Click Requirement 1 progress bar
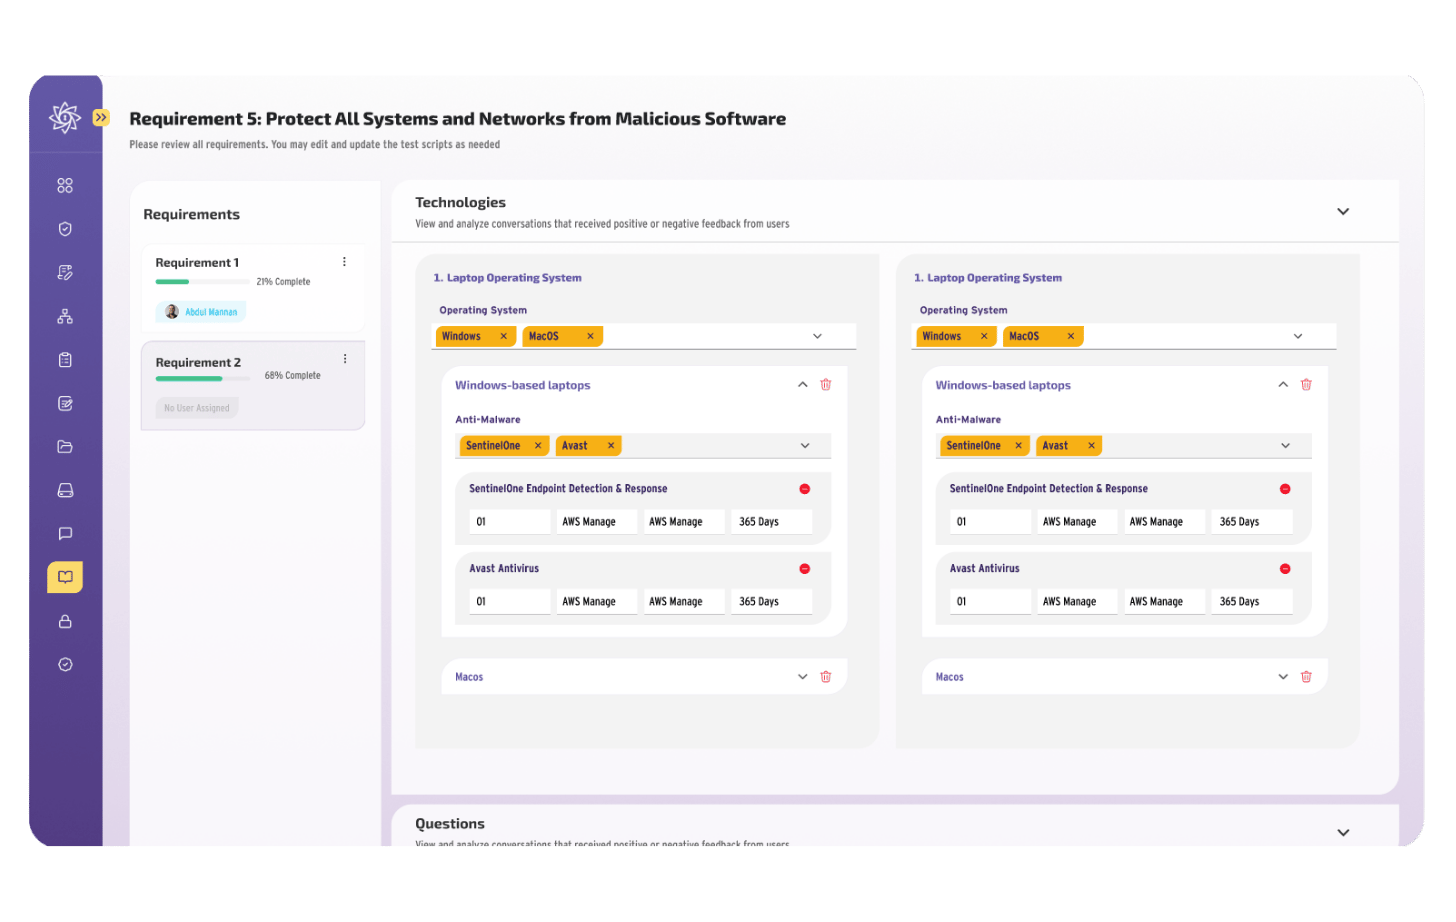The height and width of the screenshot is (922, 1456). [x=202, y=282]
